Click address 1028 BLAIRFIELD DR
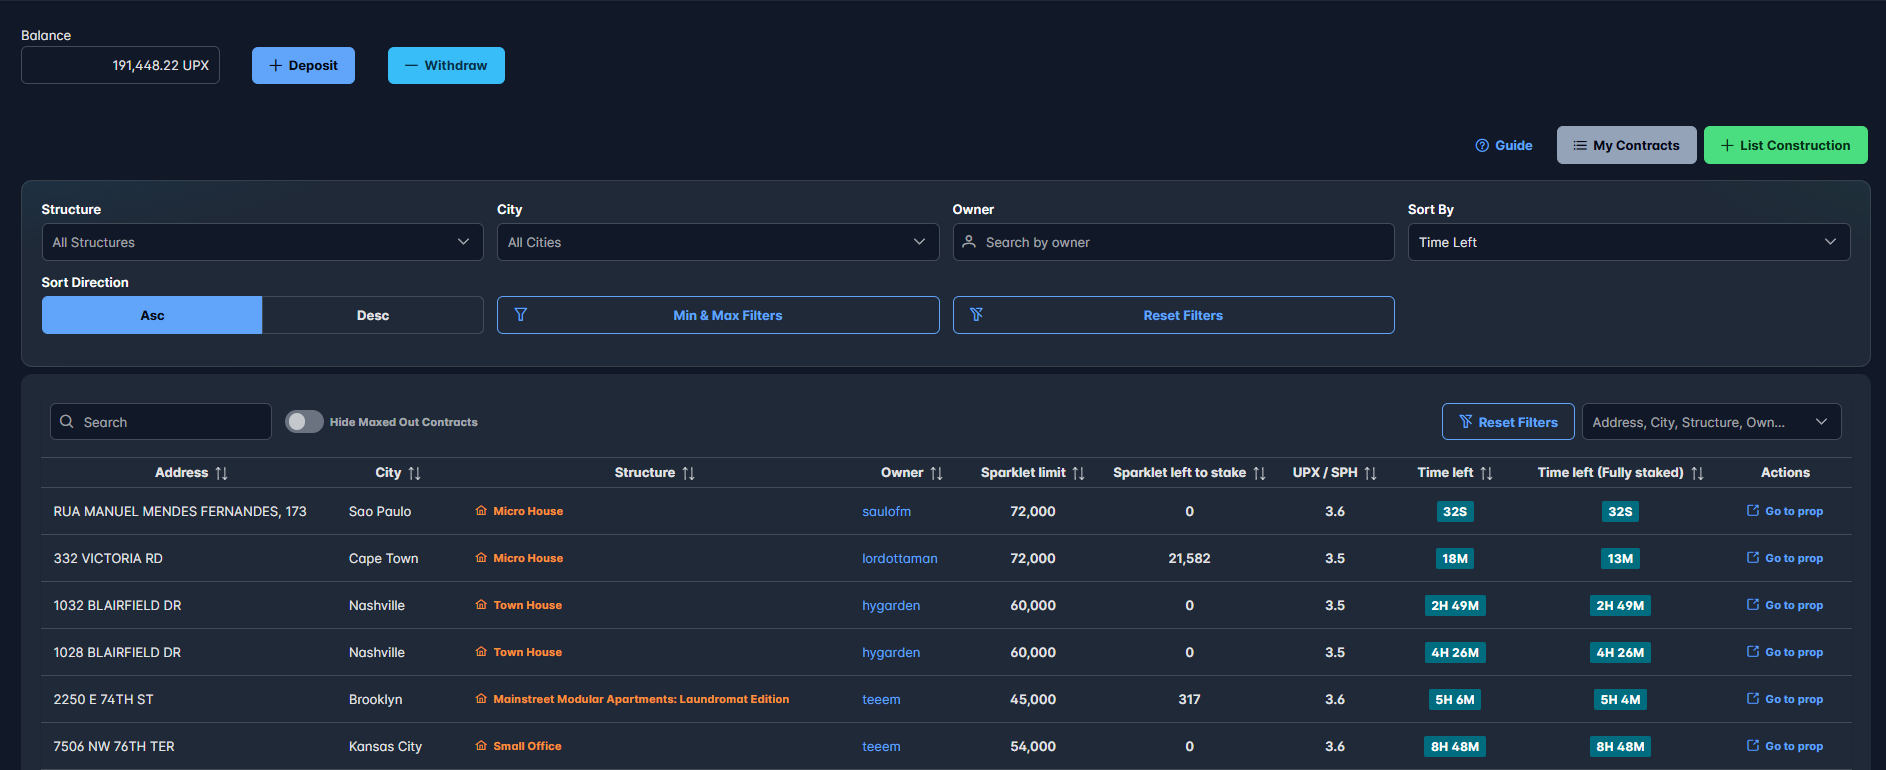The width and height of the screenshot is (1886, 770). point(117,652)
